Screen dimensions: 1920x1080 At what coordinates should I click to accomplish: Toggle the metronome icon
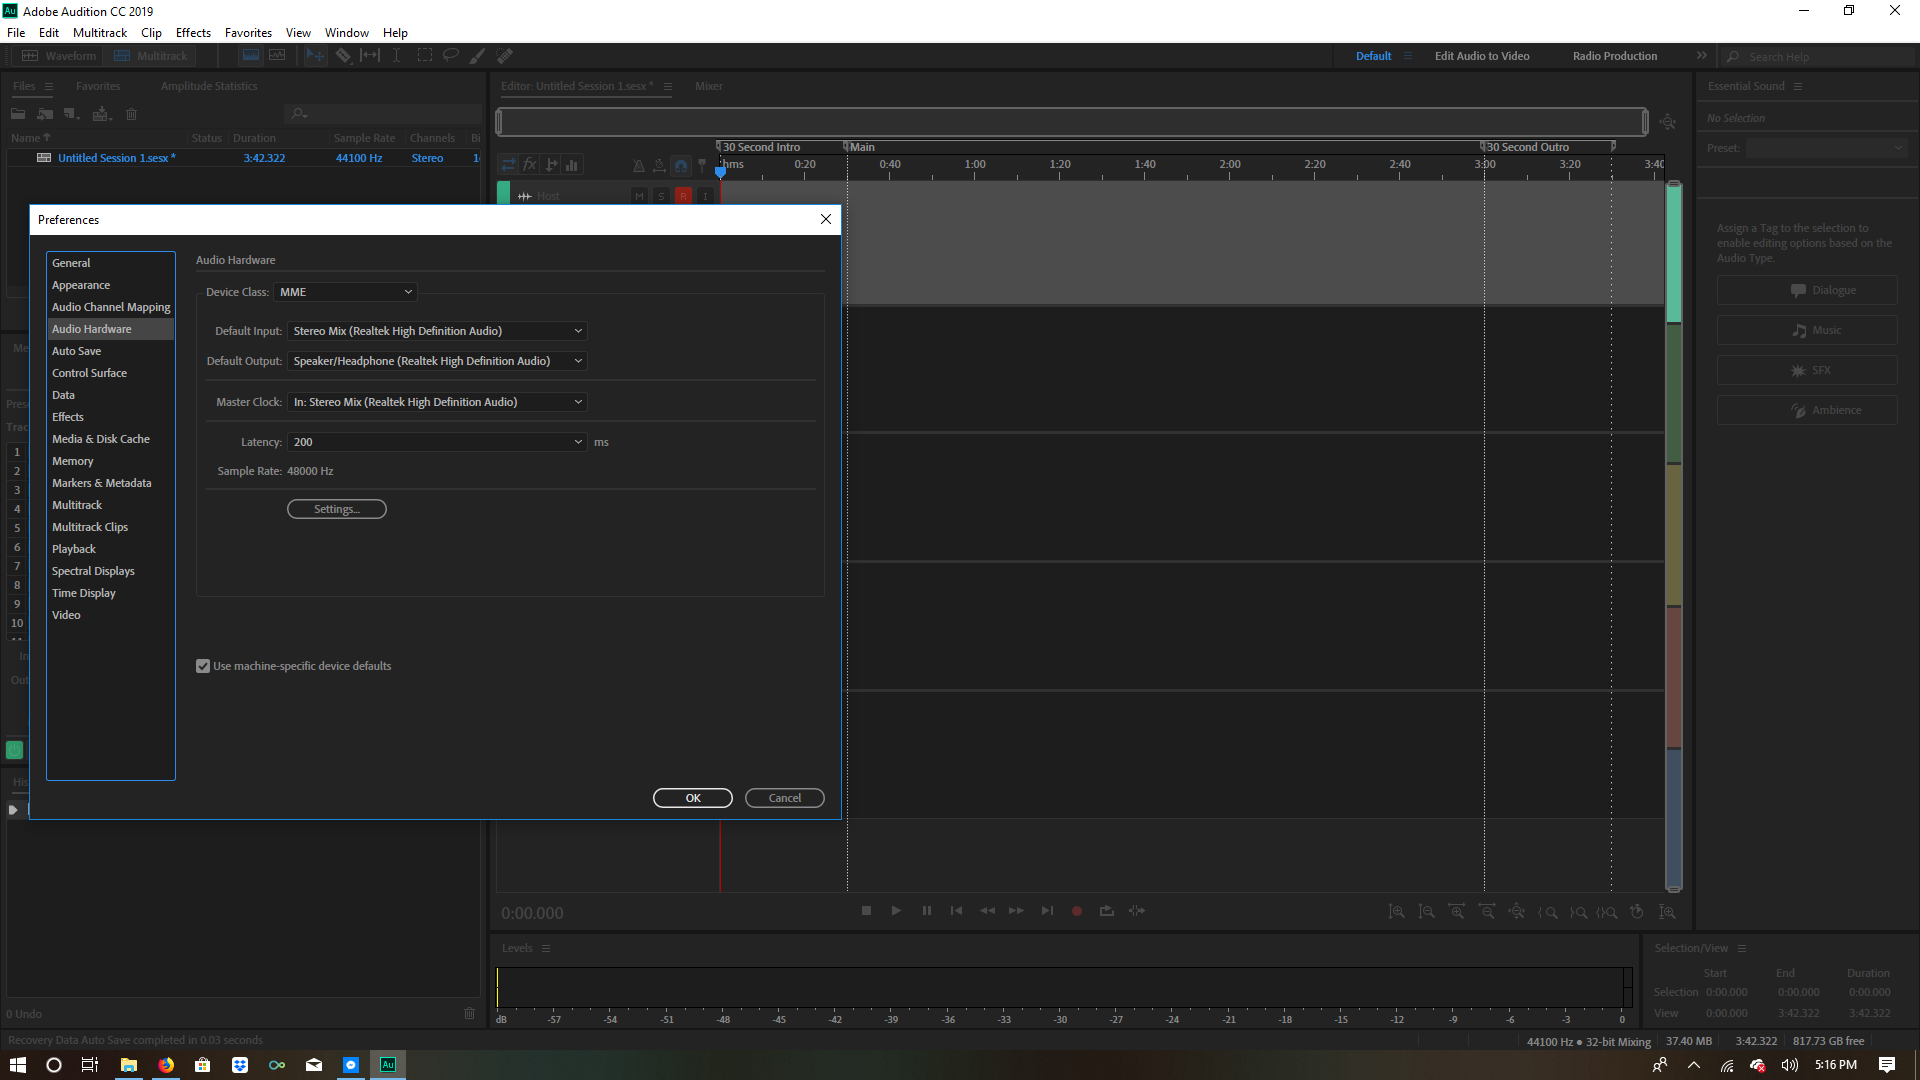coord(638,165)
